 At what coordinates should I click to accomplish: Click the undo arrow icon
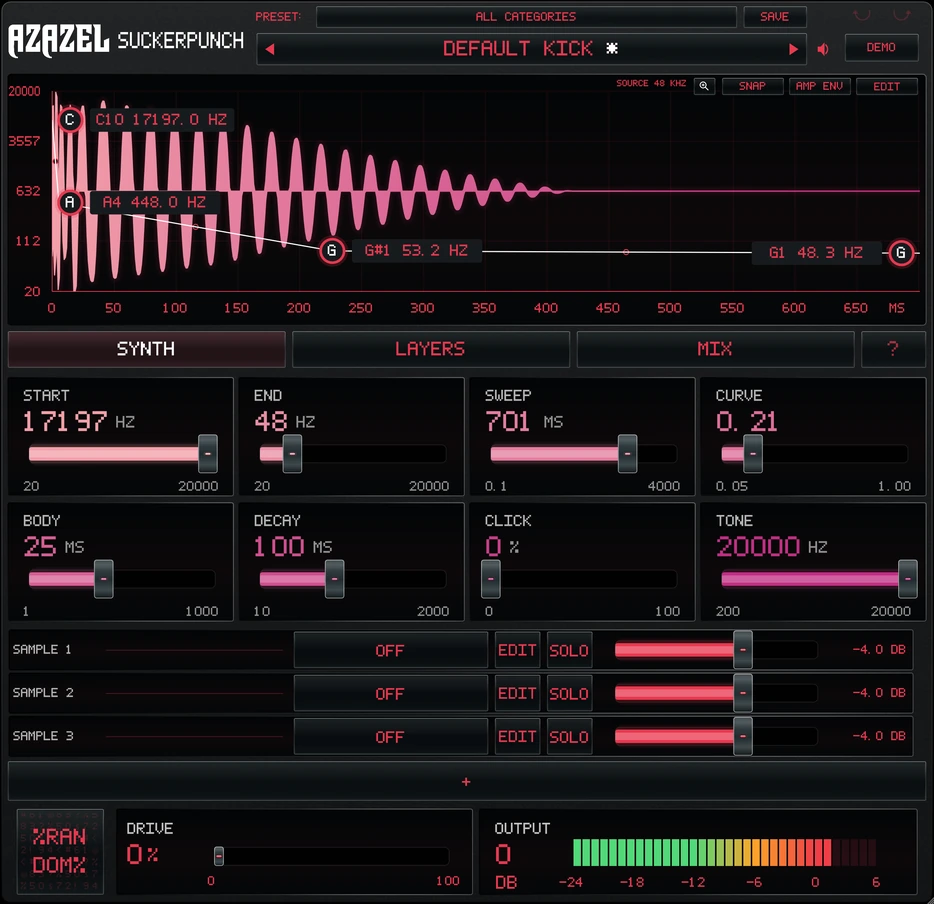click(x=861, y=15)
